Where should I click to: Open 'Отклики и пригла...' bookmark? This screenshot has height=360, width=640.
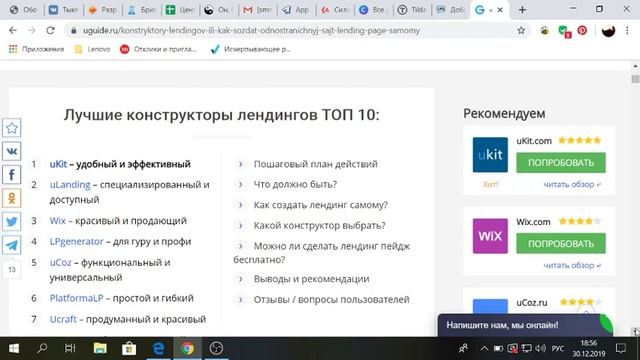pos(158,49)
